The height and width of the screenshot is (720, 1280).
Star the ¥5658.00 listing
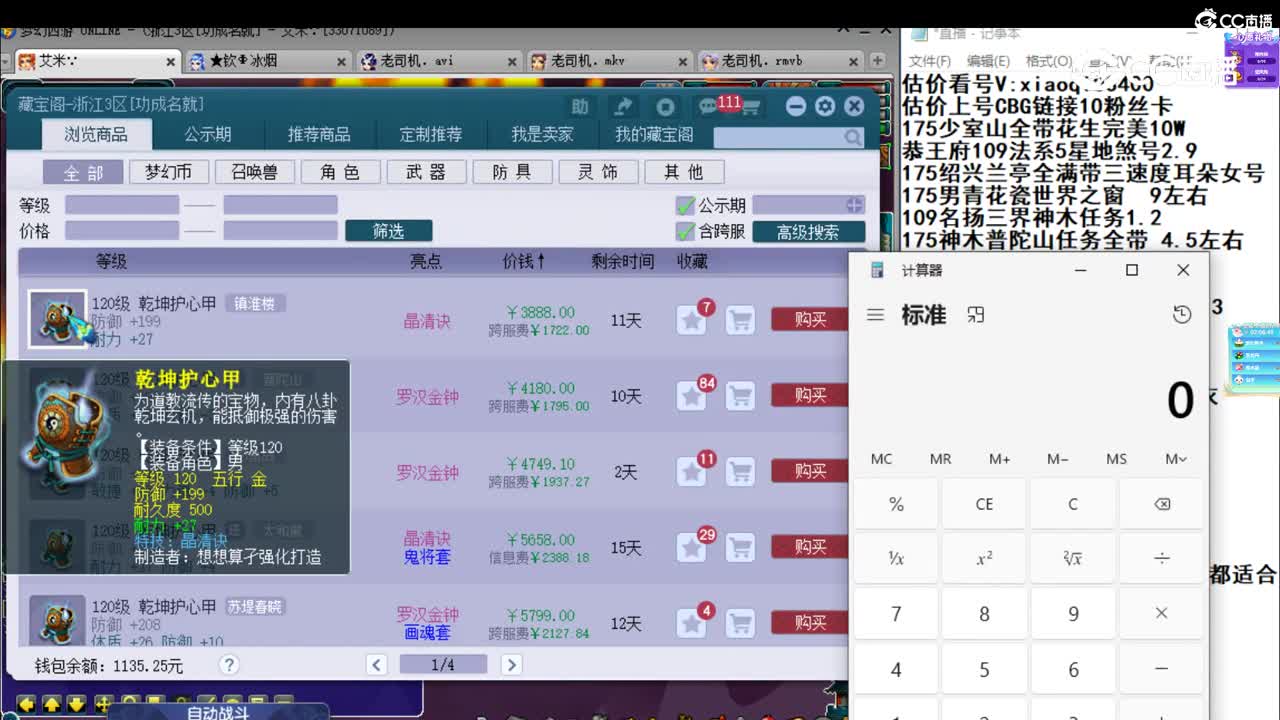pyautogui.click(x=691, y=547)
